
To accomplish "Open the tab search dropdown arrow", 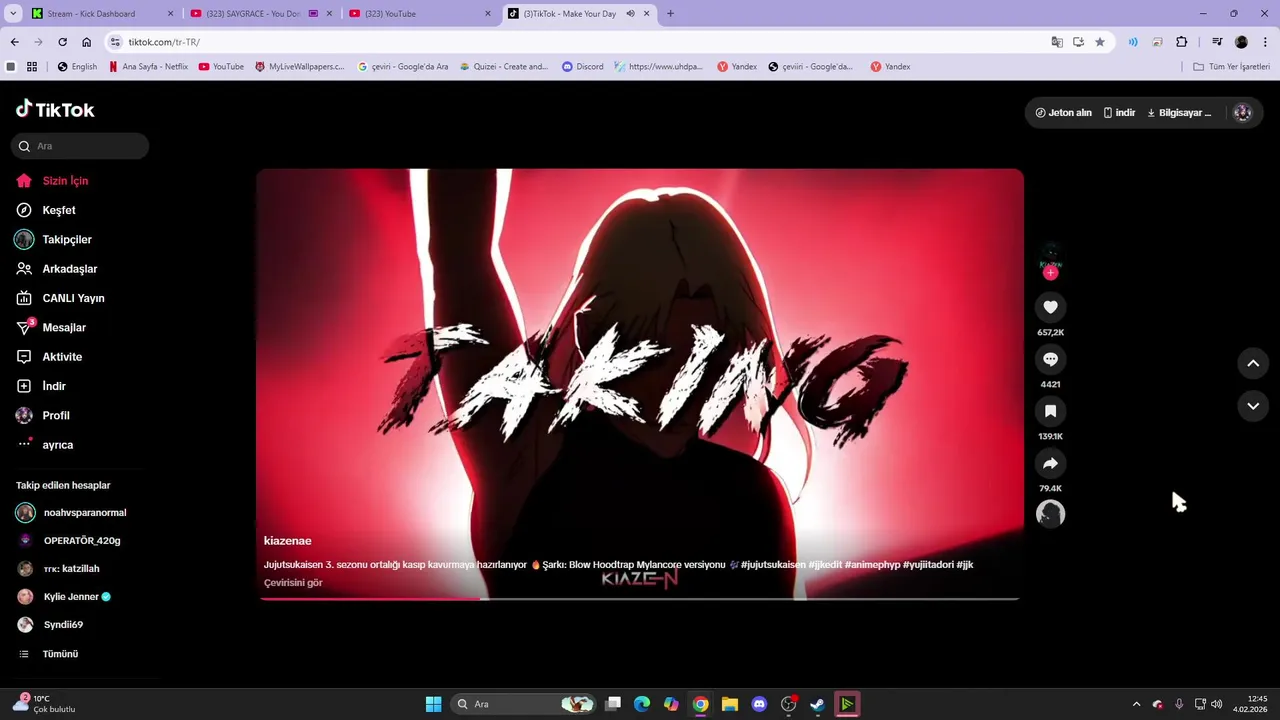I will pos(13,14).
